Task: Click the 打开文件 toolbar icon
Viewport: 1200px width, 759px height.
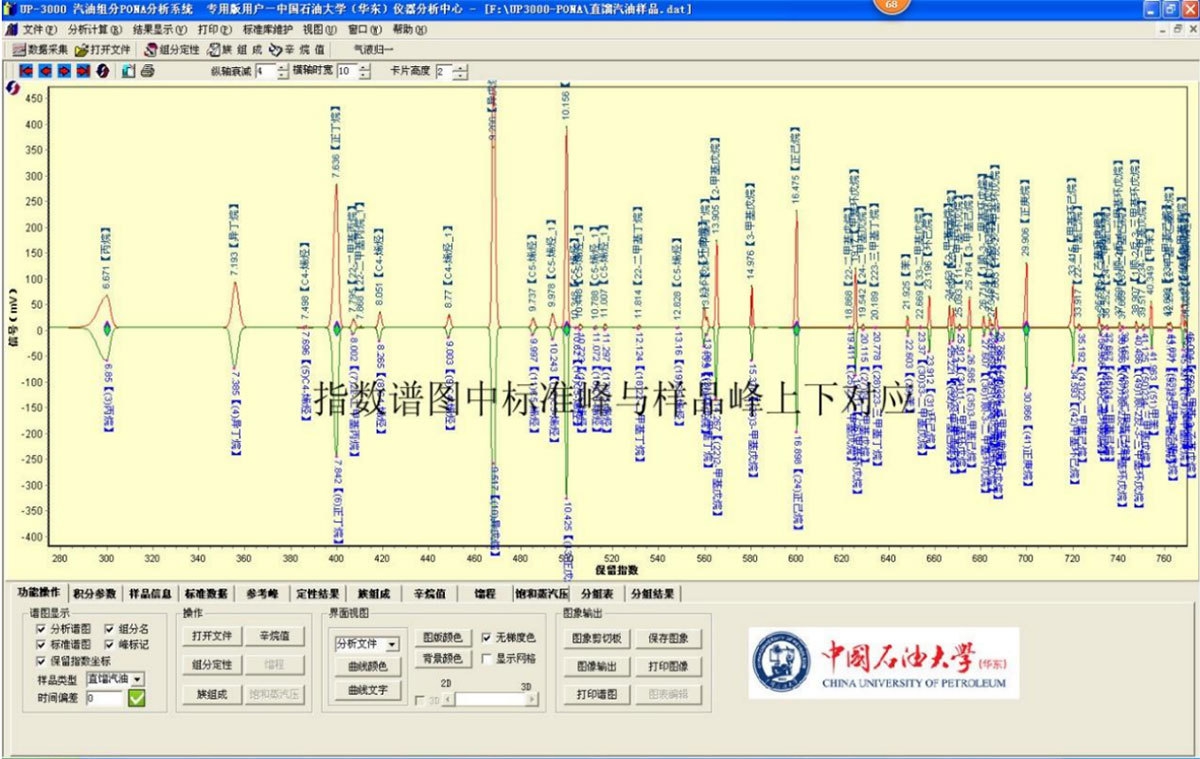Action: coord(81,49)
